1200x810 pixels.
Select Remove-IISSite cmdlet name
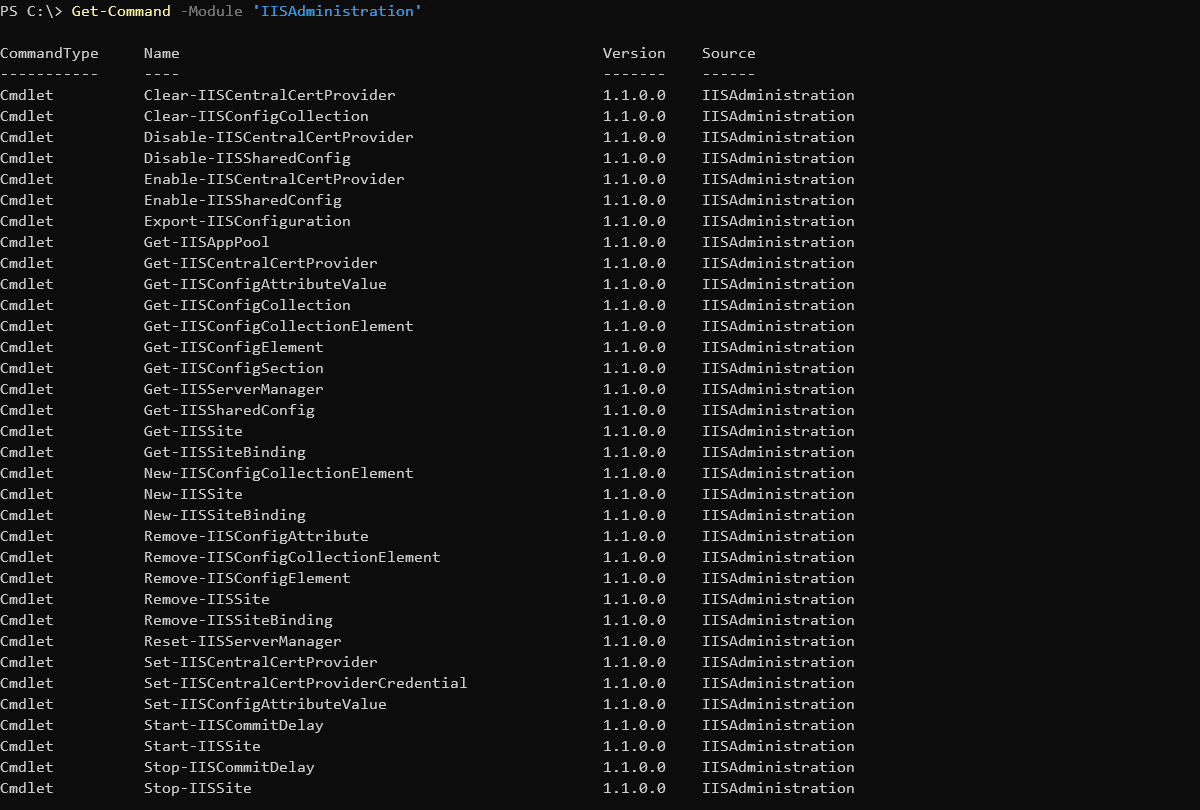(207, 599)
